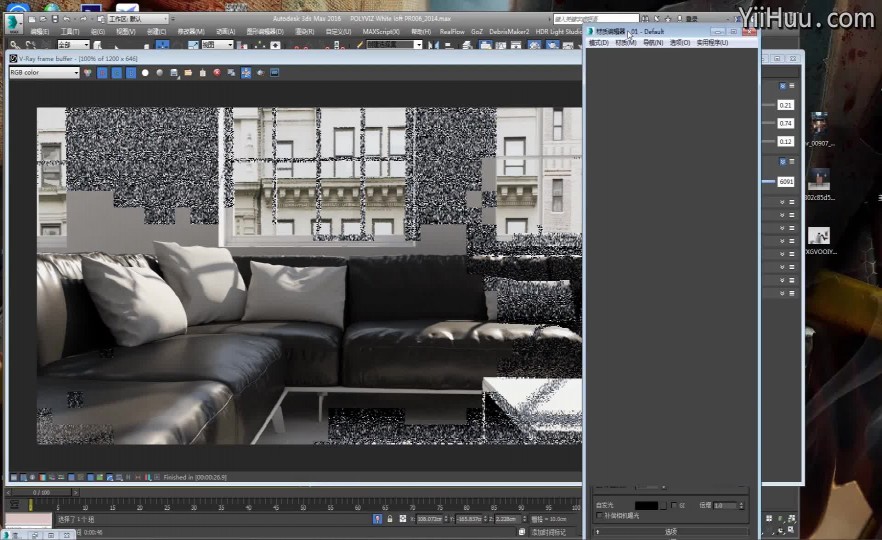Image resolution: width=882 pixels, height=540 pixels.
Task: Click the 0.74 value field in back panel
Action: pos(786,123)
